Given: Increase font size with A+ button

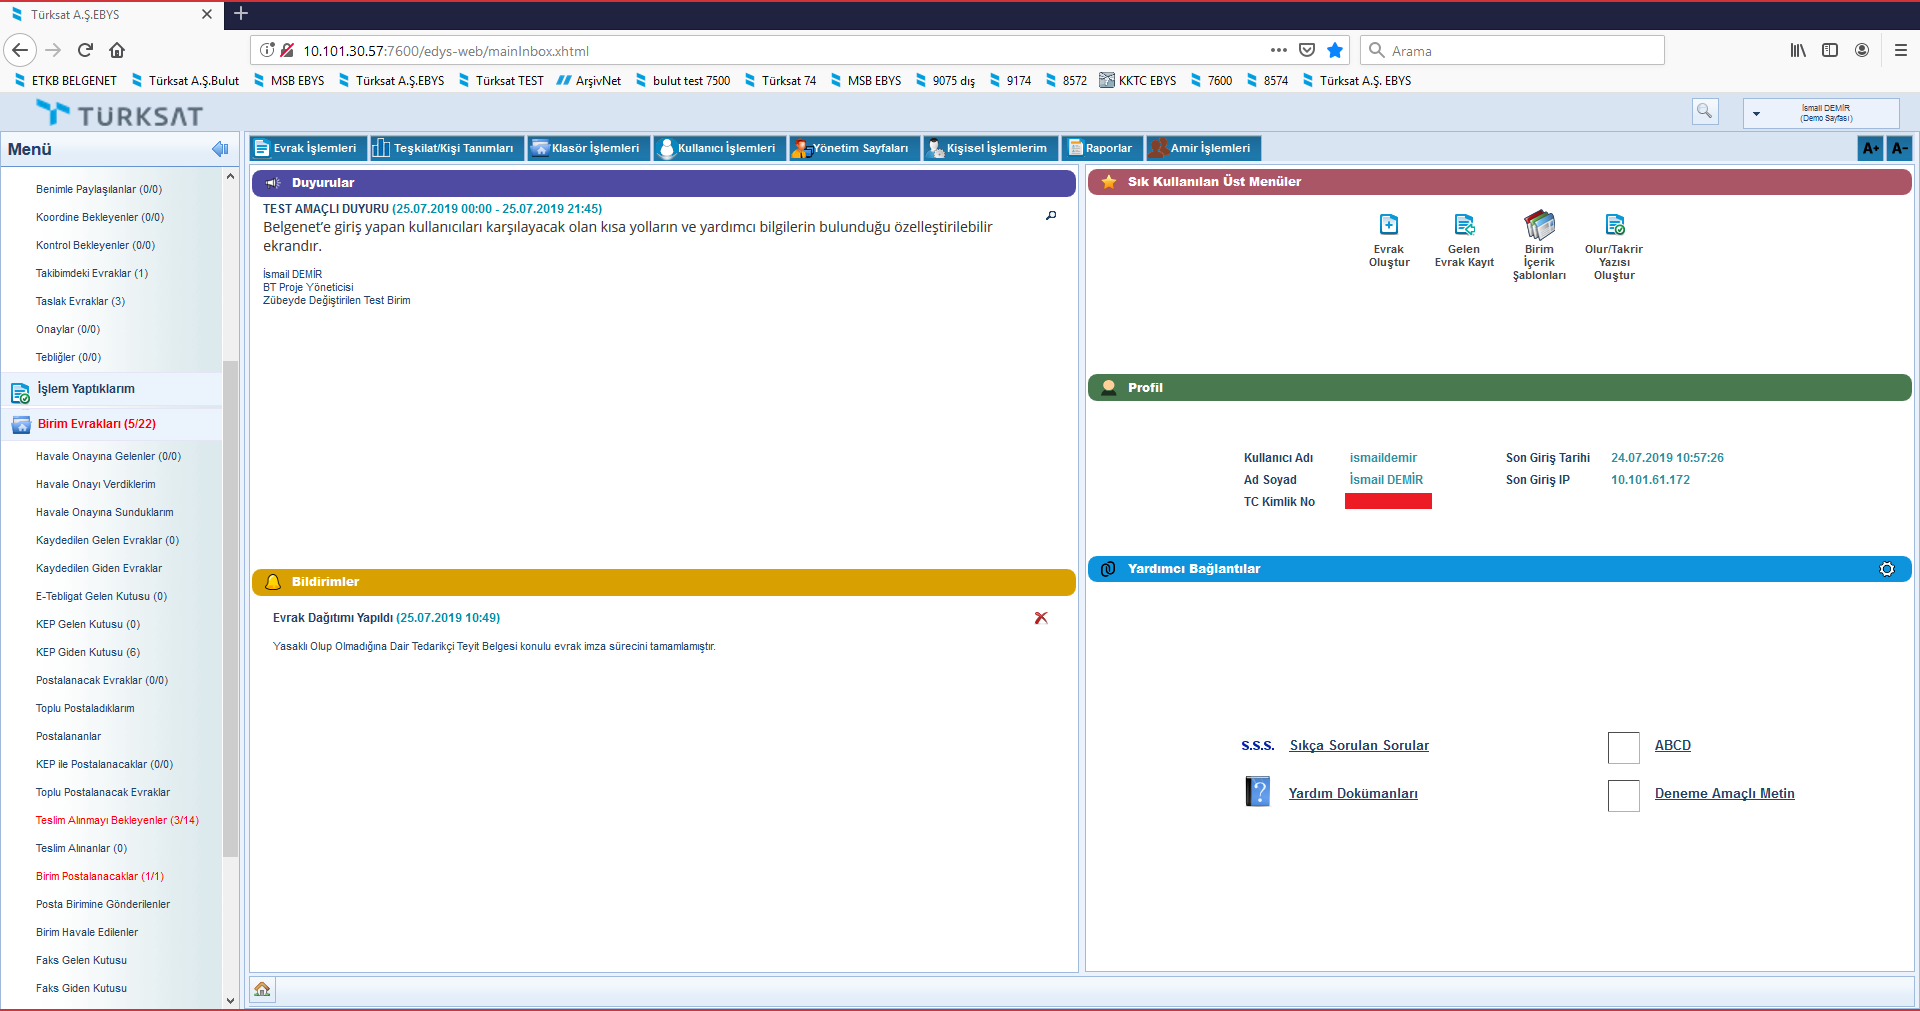Looking at the screenshot, I should click(1870, 148).
